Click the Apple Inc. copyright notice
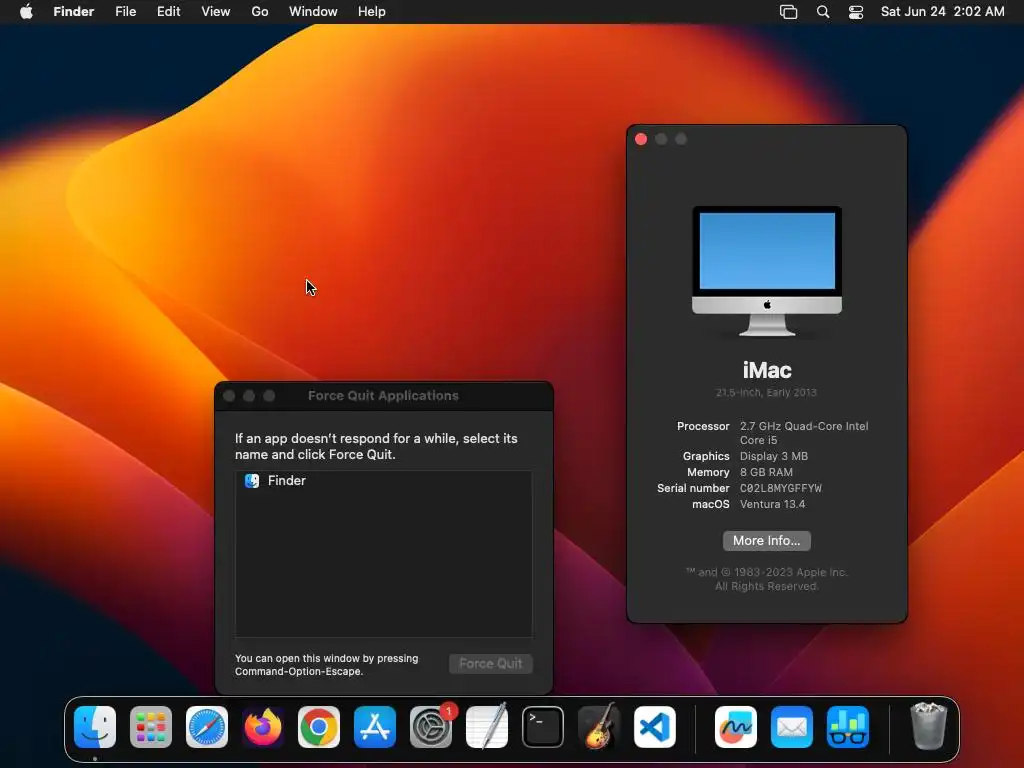The width and height of the screenshot is (1024, 768). tap(767, 579)
